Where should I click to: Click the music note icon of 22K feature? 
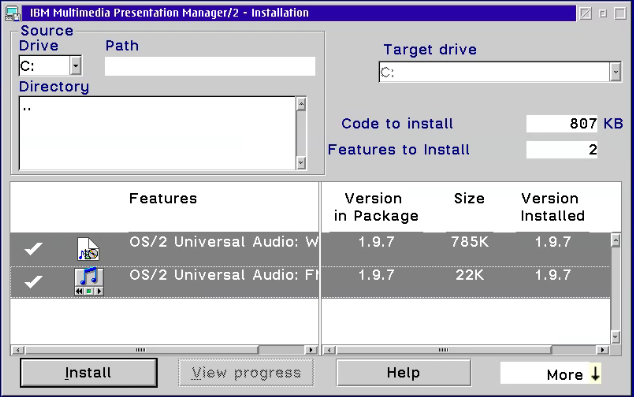click(89, 281)
